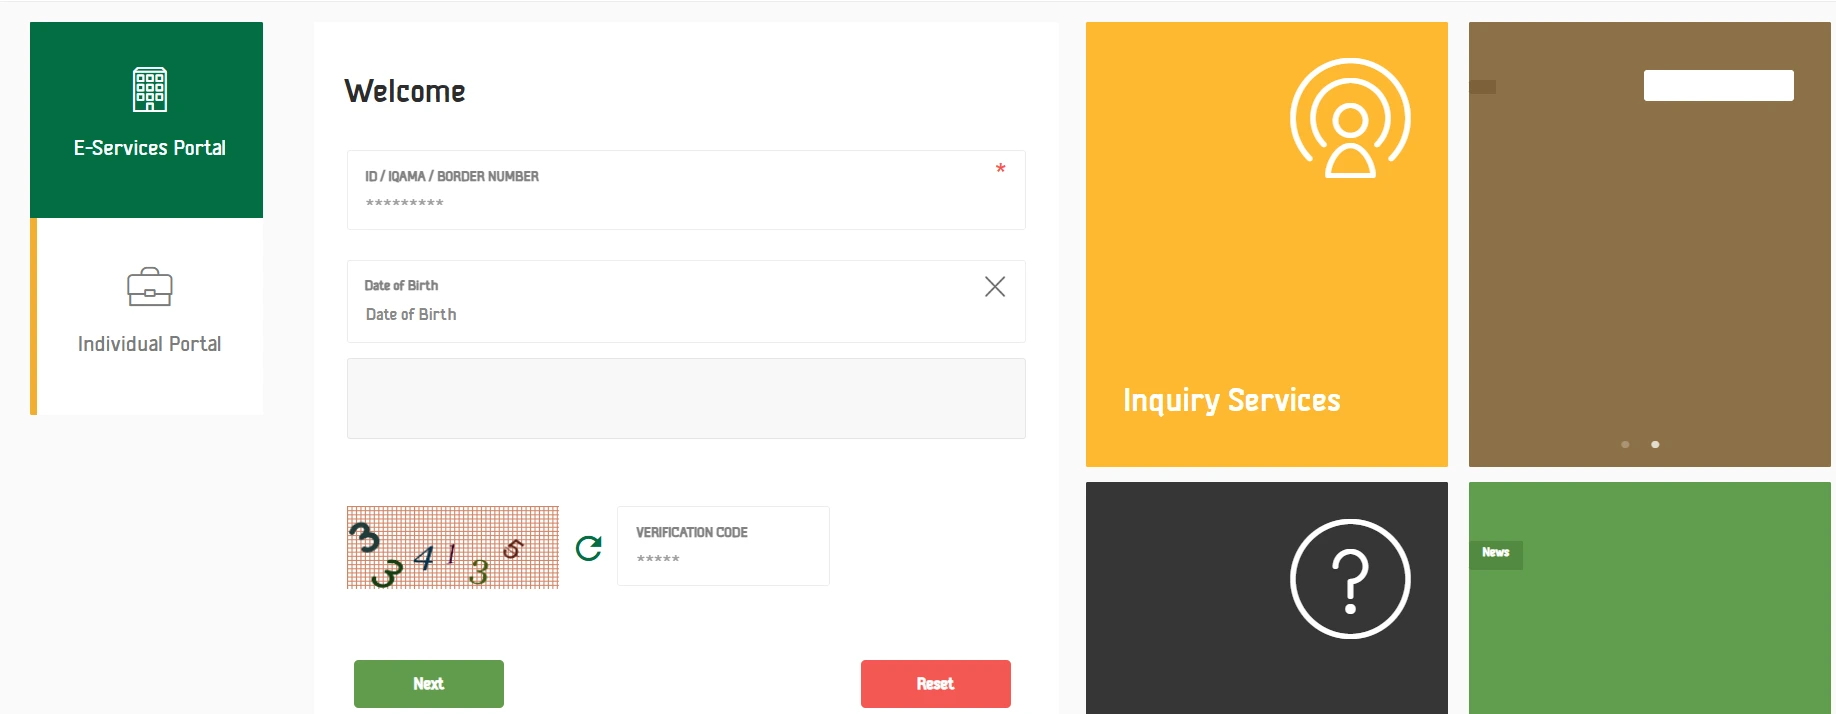Viewport: 1836px width, 714px height.
Task: Click the E-Services Portal building icon
Action: click(150, 90)
